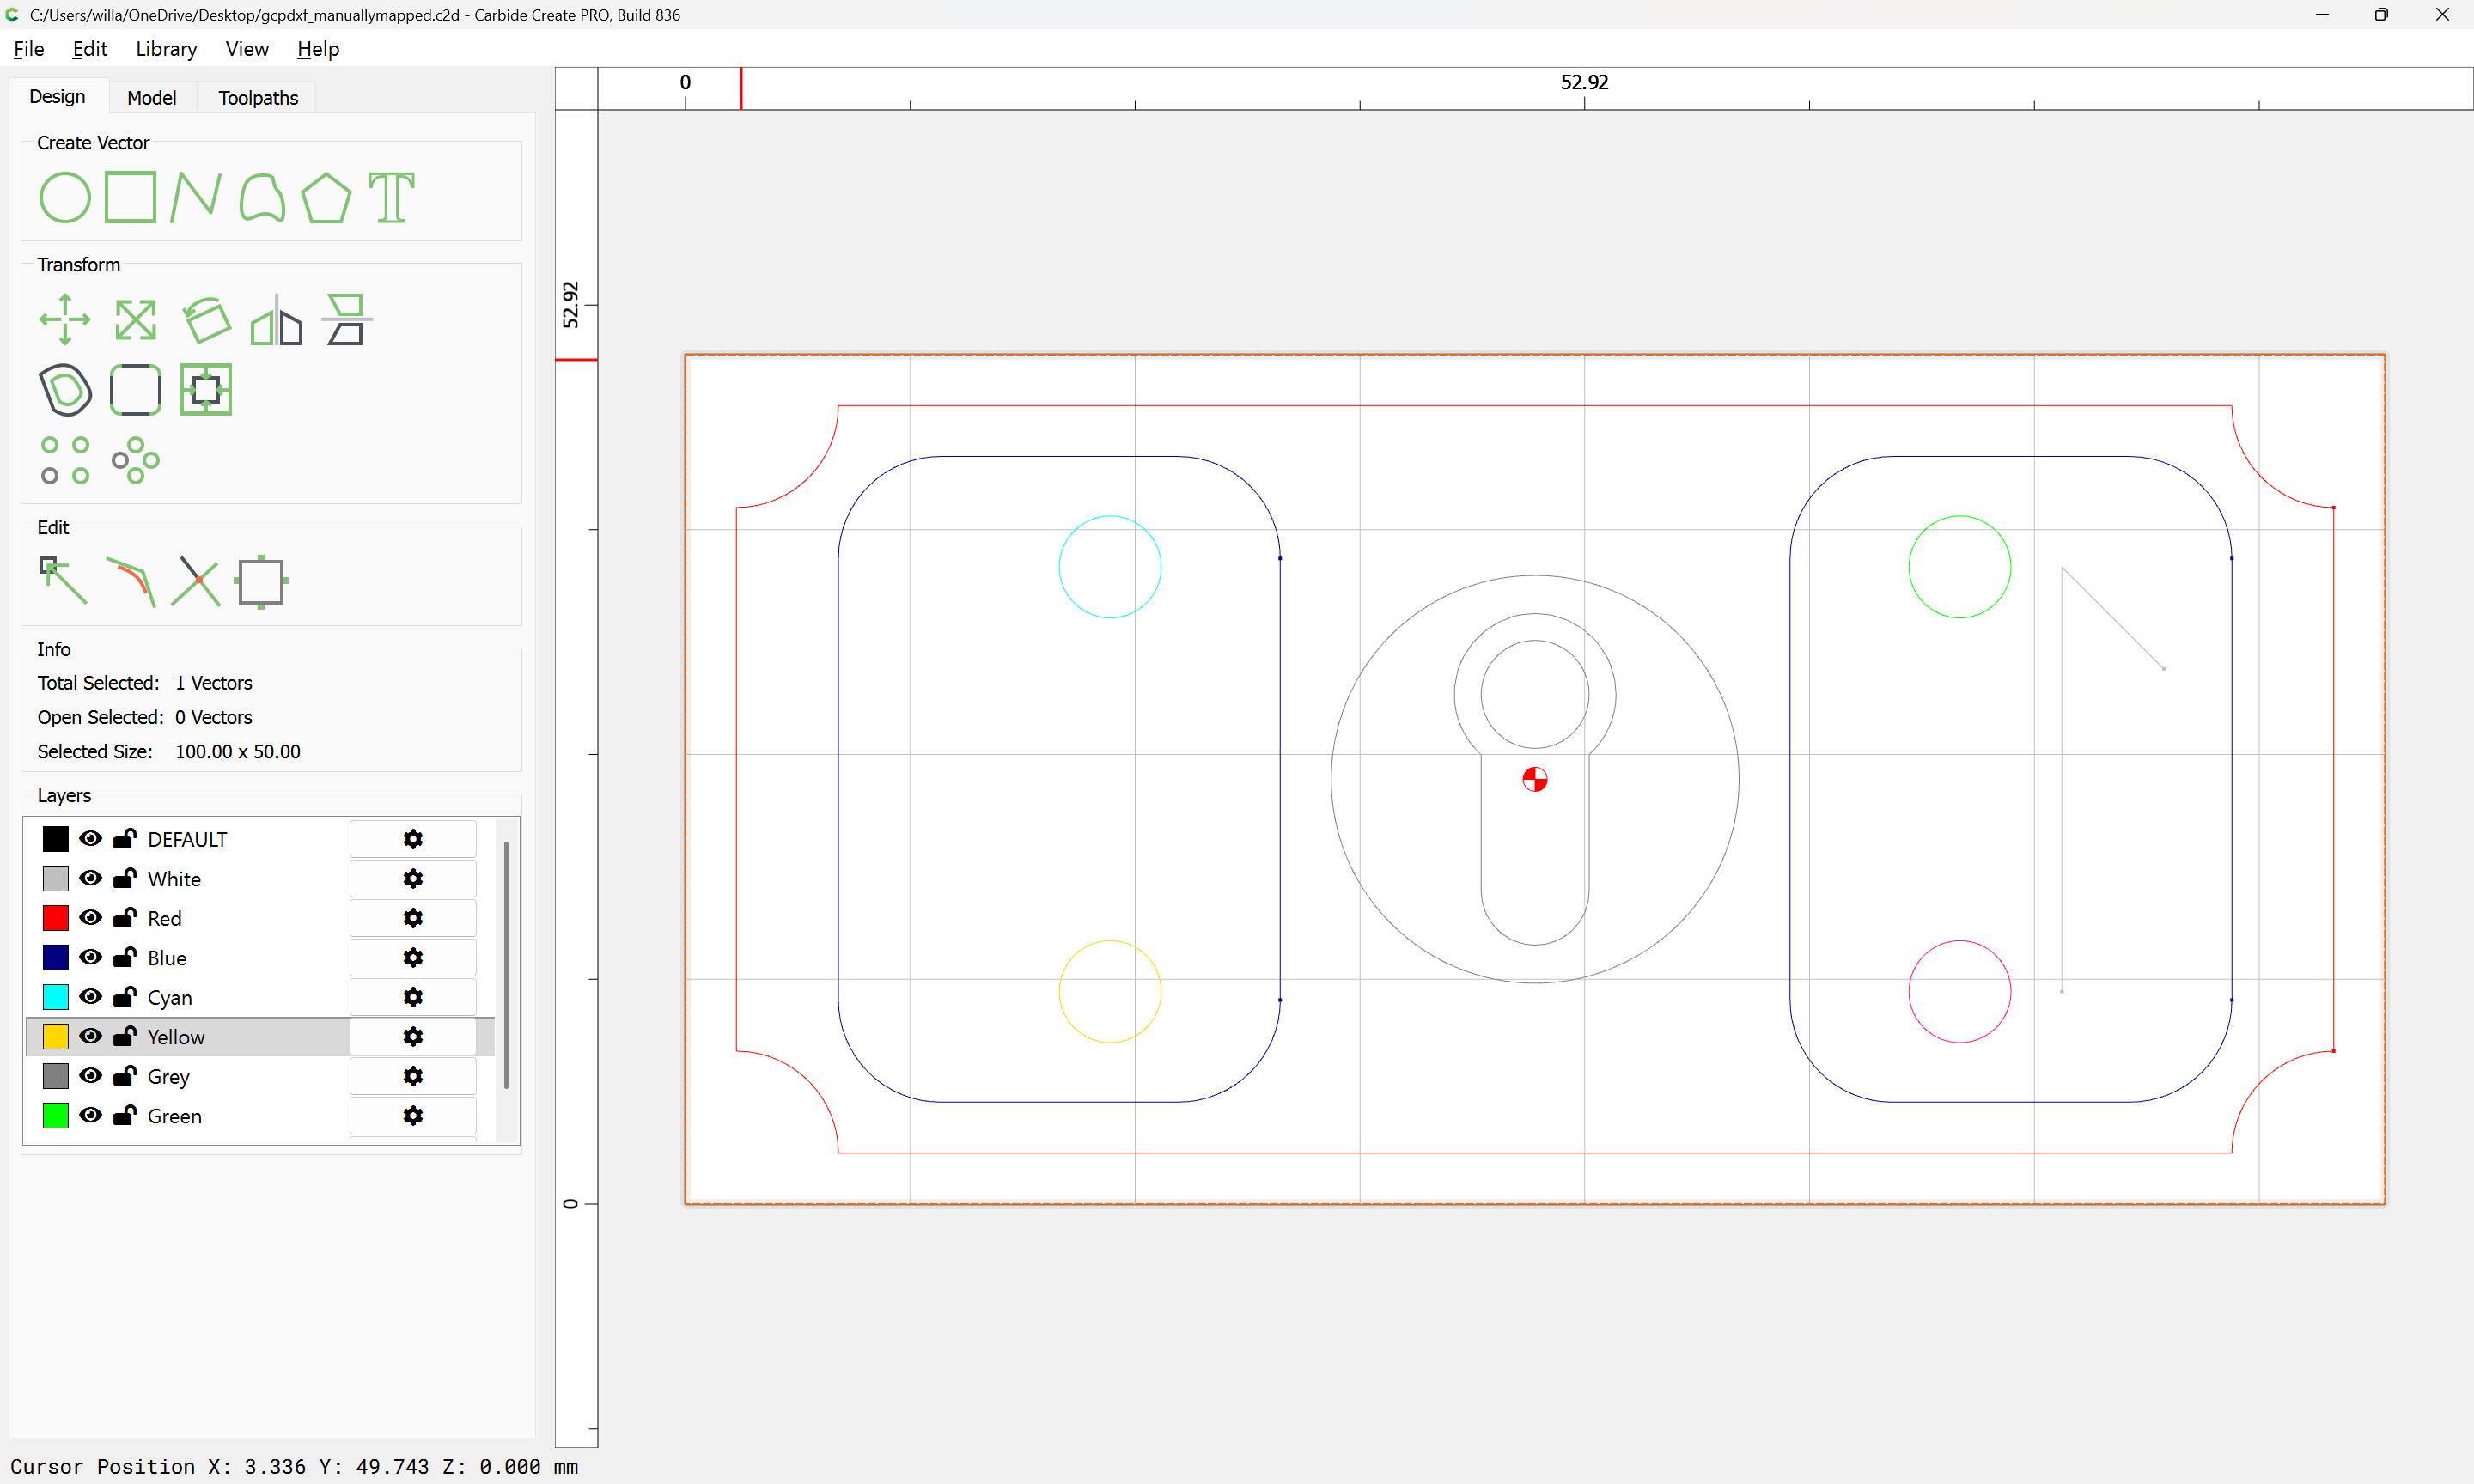
Task: Open the Linear Array tool
Action: pyautogui.click(x=65, y=460)
